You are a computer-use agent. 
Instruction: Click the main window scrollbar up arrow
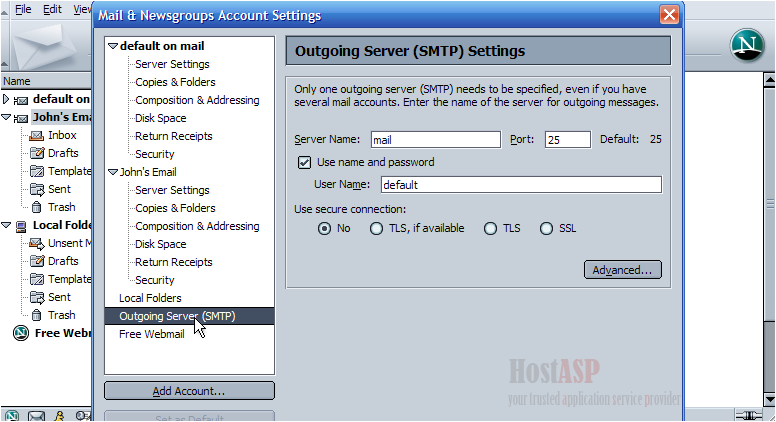coord(770,80)
